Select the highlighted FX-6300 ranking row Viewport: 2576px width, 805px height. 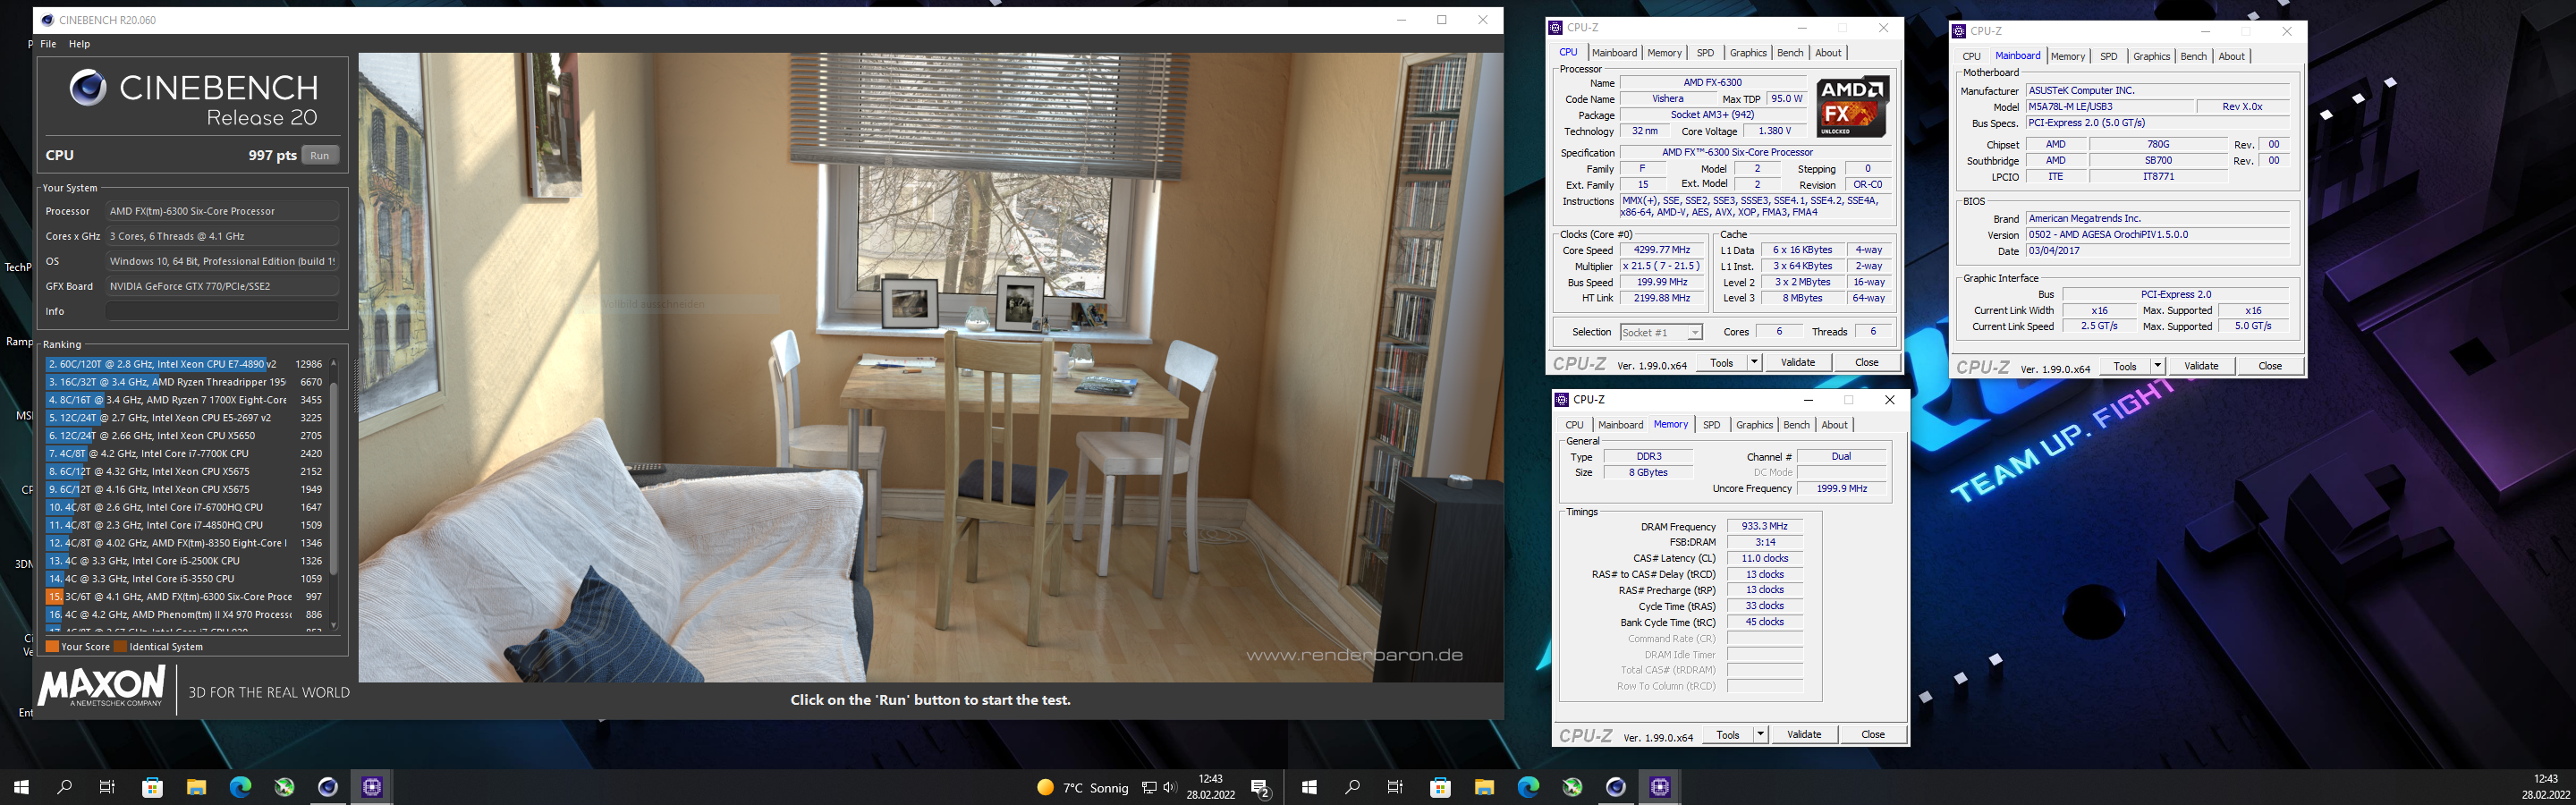185,597
